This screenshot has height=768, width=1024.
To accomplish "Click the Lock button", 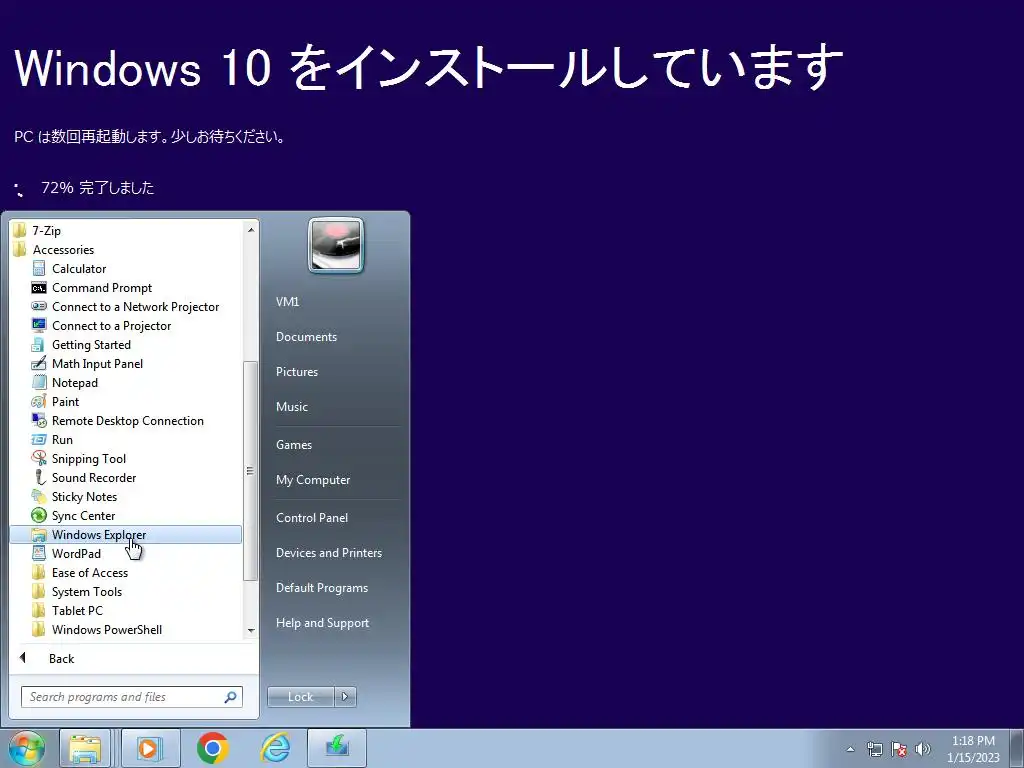I will point(300,697).
